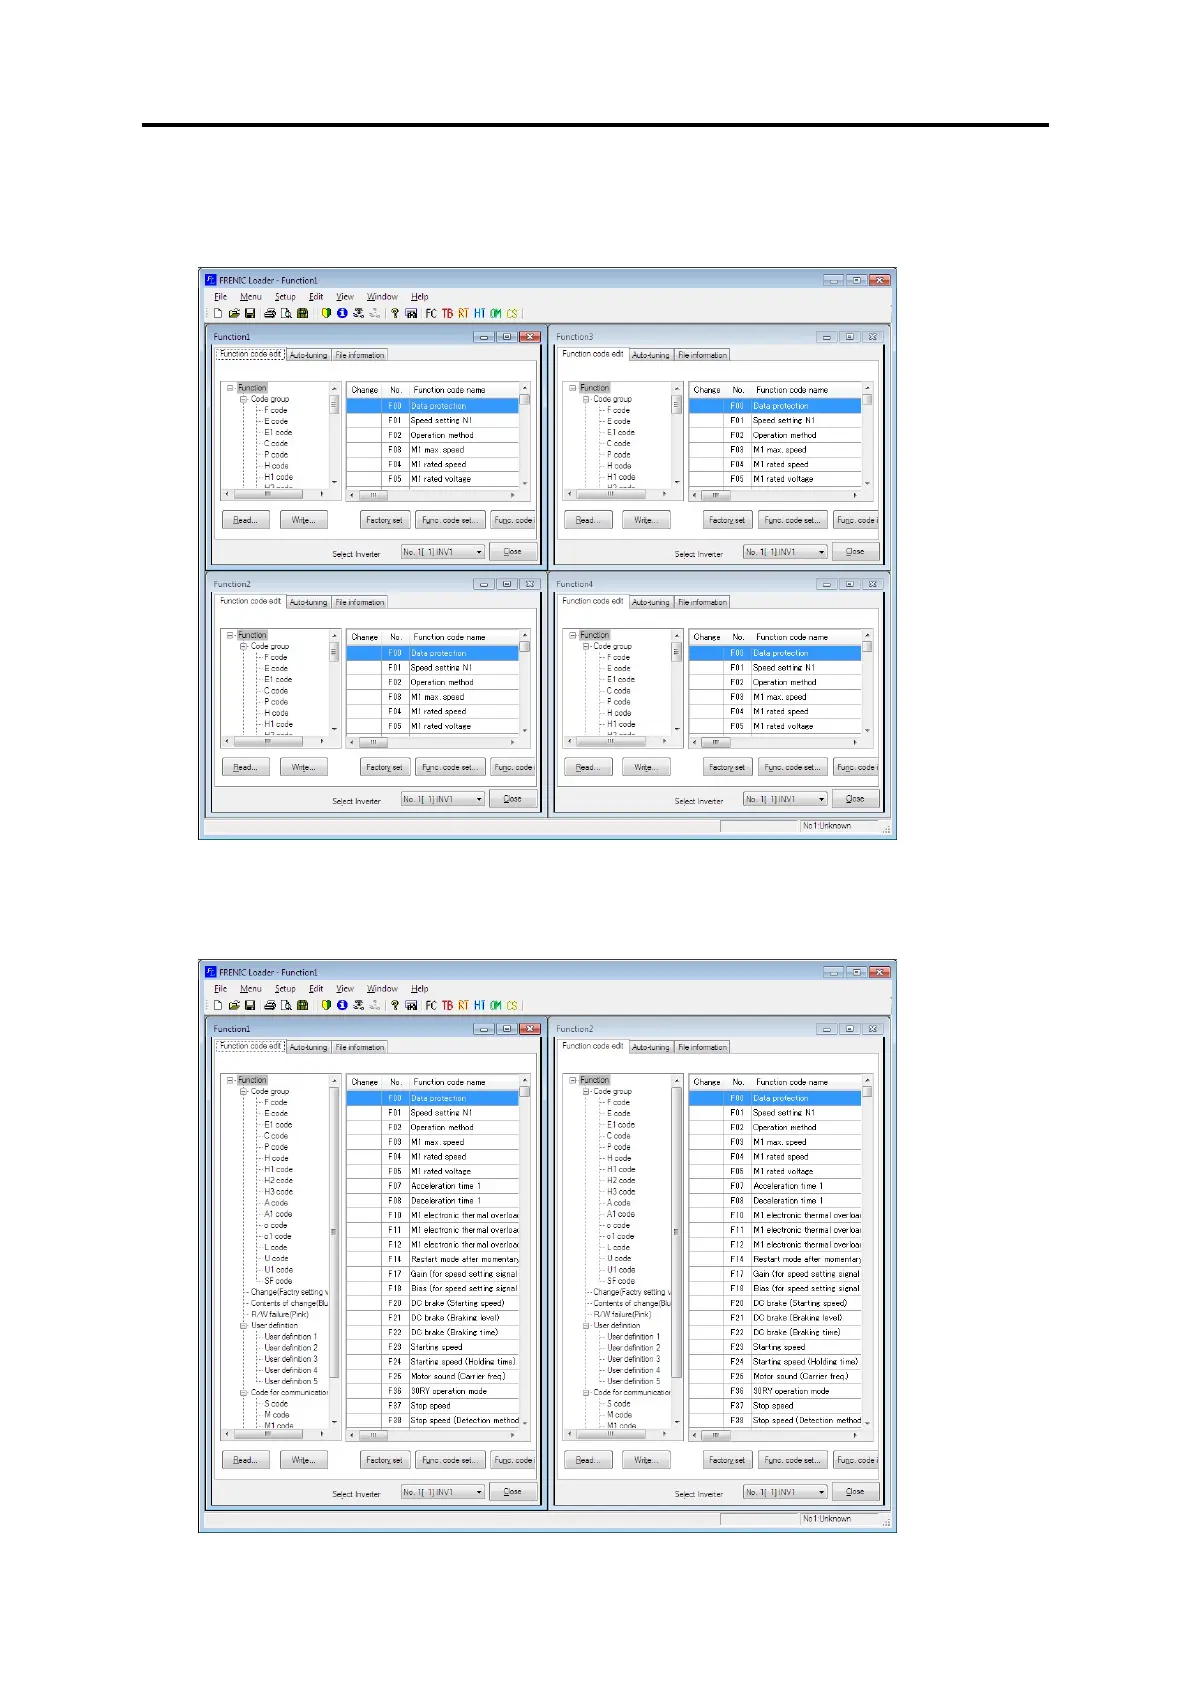Click Print icon in two-window screenshot toolbar

(x=270, y=1005)
